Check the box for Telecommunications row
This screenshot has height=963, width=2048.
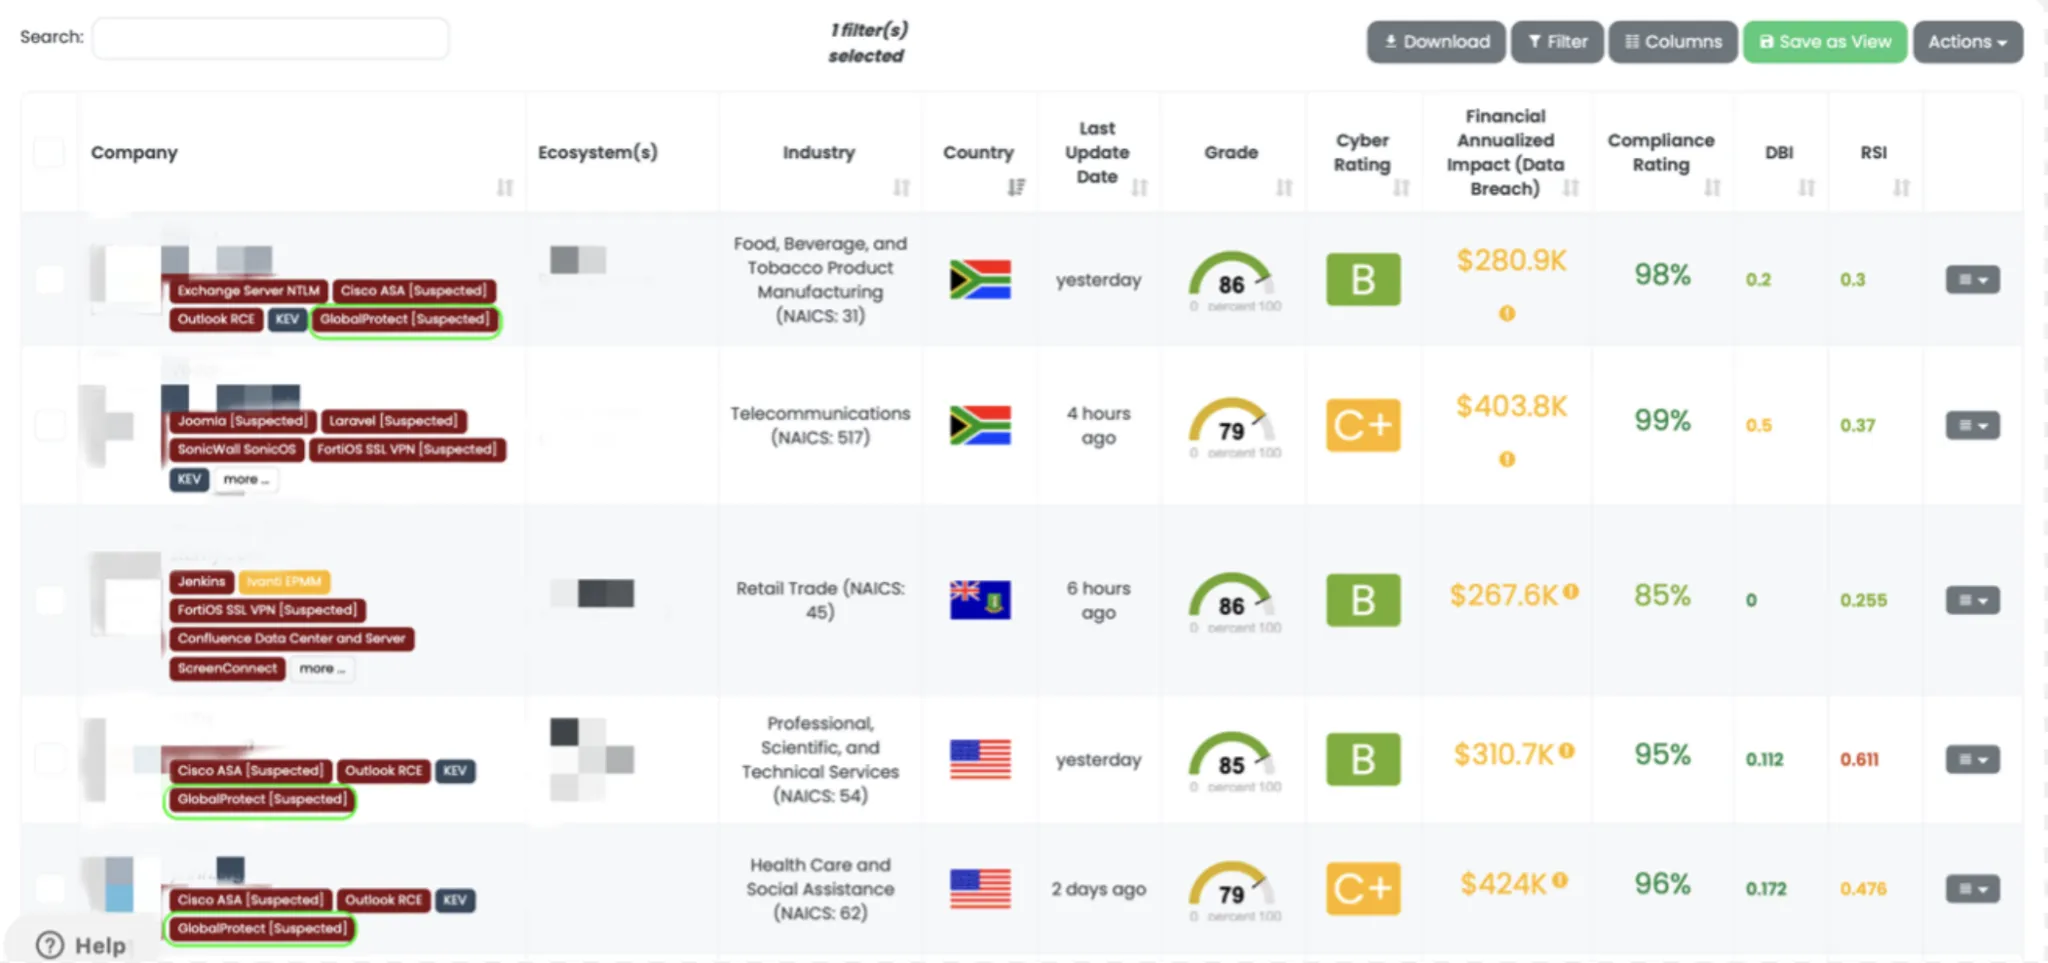(x=49, y=425)
